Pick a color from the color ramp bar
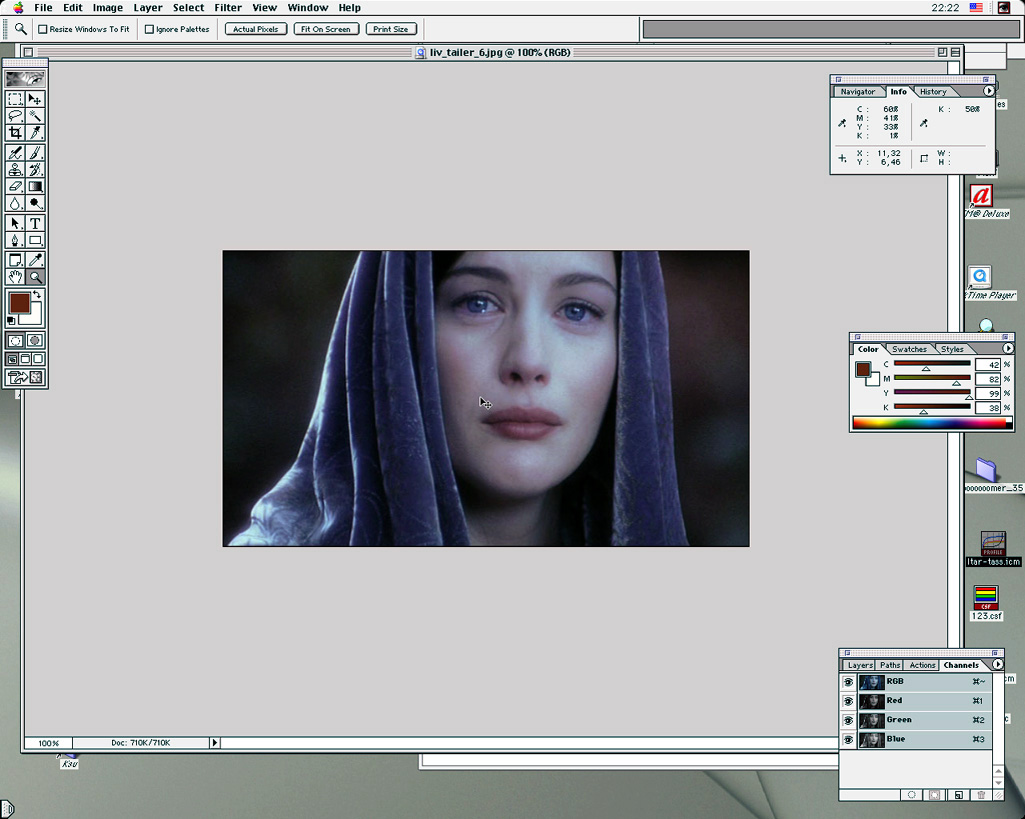Screen dimensions: 1025x819 pos(932,423)
